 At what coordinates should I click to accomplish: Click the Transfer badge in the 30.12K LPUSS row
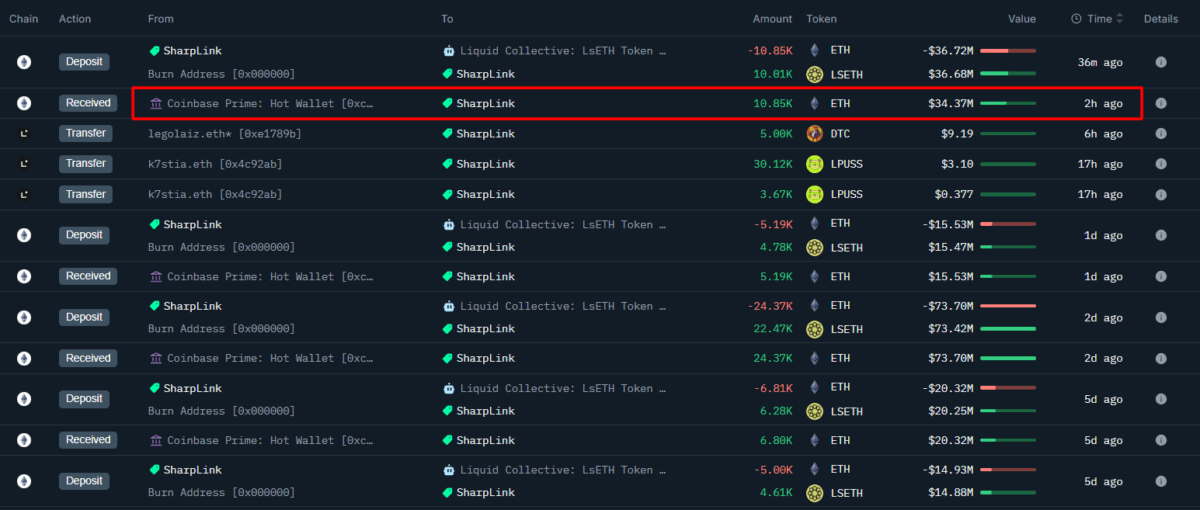[85, 164]
